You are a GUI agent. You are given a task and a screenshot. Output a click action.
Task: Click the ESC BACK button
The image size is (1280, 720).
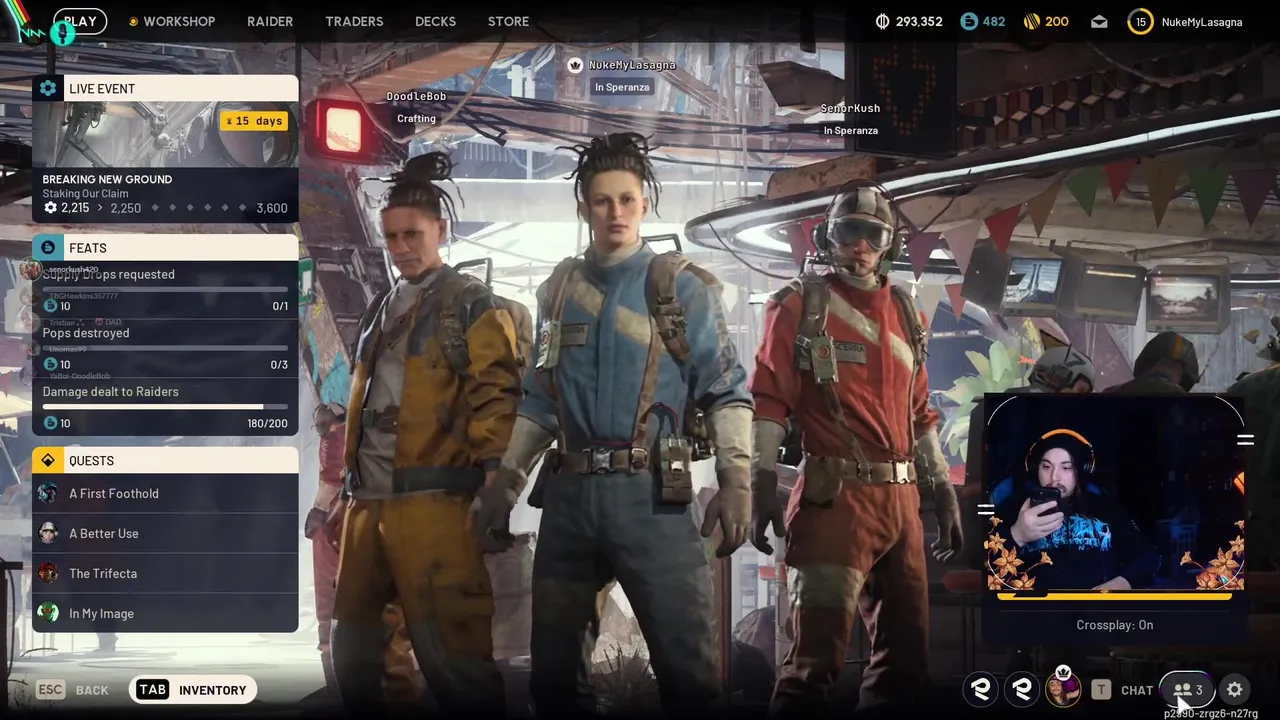(73, 690)
